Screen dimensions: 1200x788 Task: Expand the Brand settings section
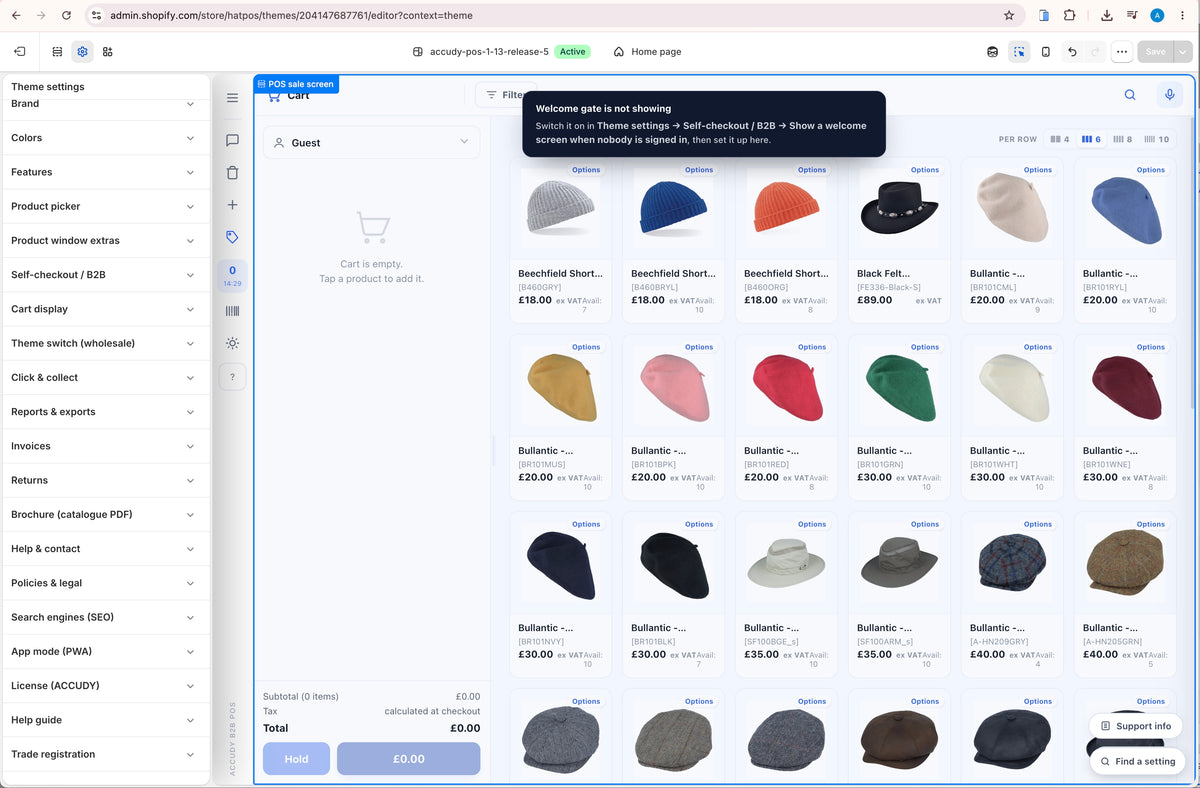click(105, 104)
